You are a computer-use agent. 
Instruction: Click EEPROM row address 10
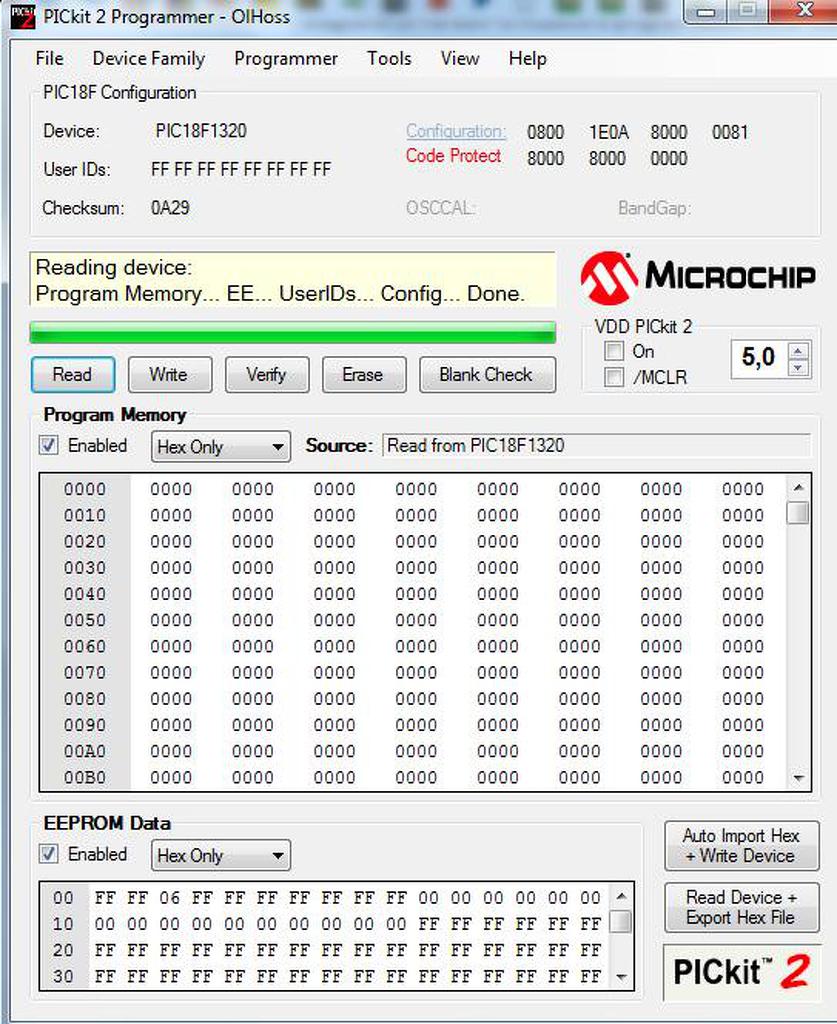click(63, 924)
